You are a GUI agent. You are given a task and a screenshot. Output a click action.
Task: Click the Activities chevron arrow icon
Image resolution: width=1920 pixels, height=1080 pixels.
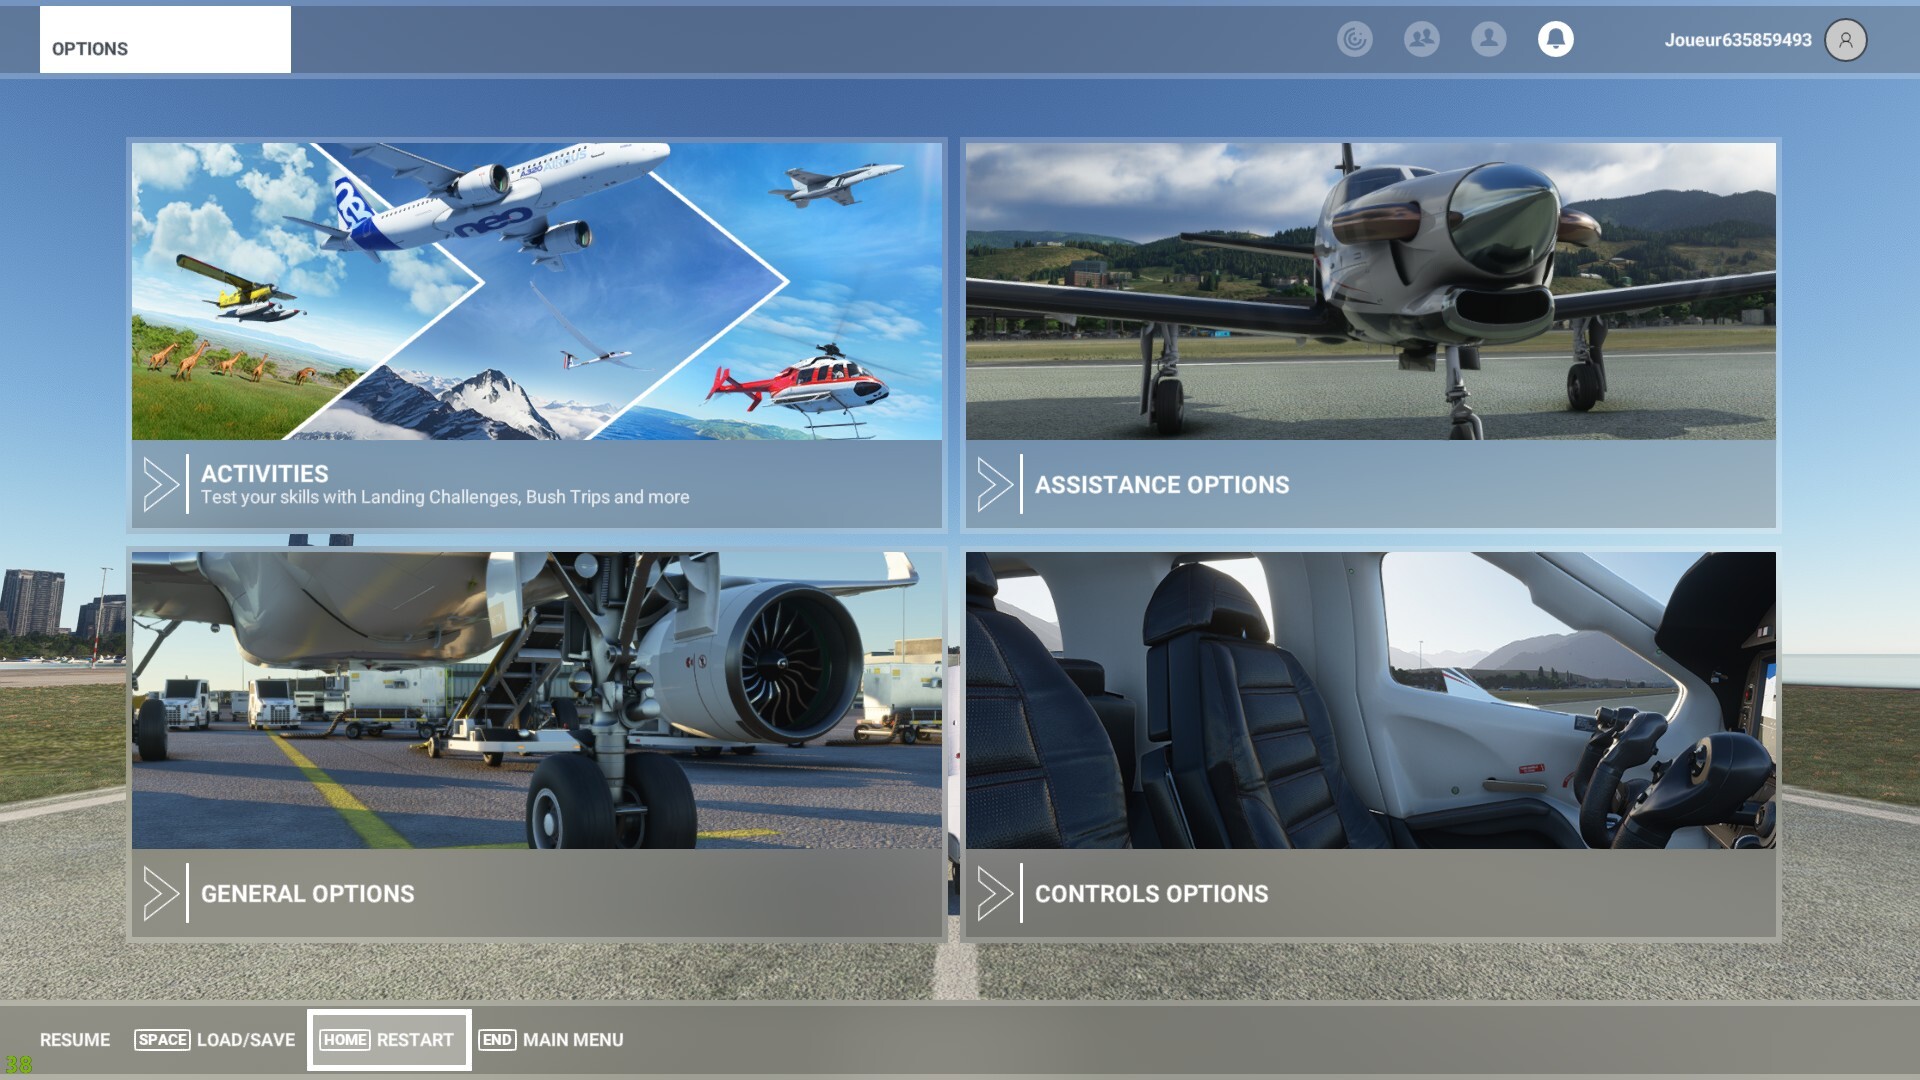160,484
